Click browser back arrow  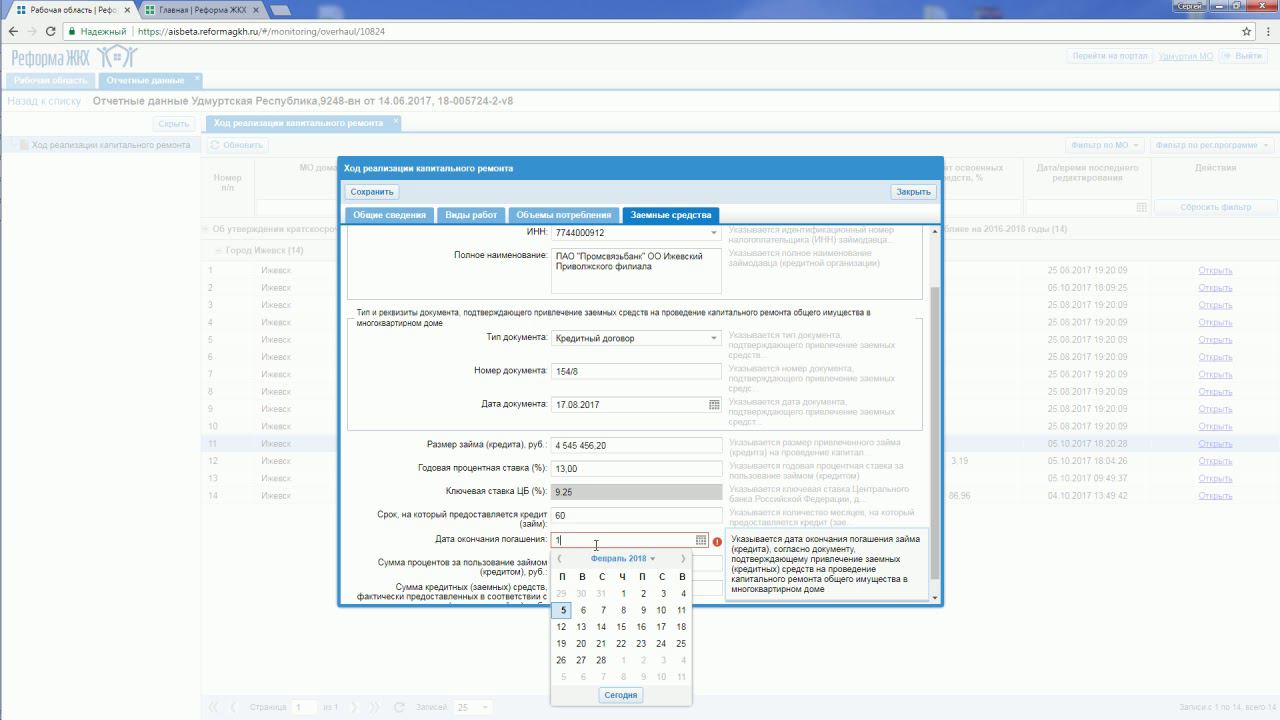(13, 31)
